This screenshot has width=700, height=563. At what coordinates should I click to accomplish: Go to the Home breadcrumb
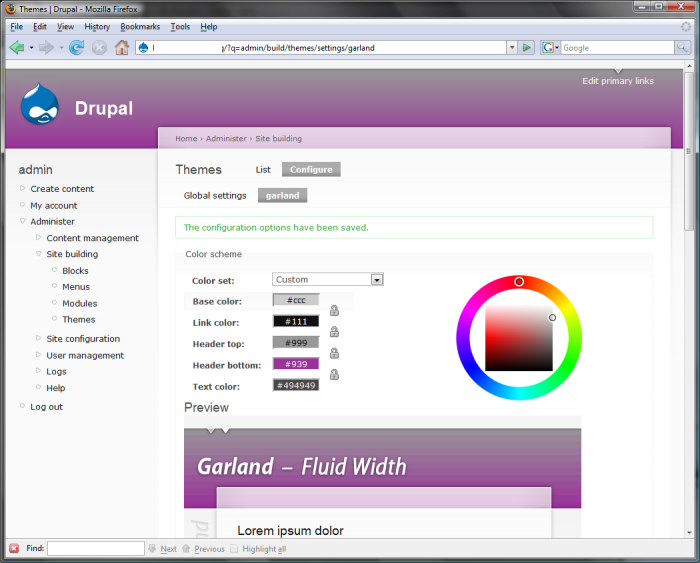tap(186, 138)
